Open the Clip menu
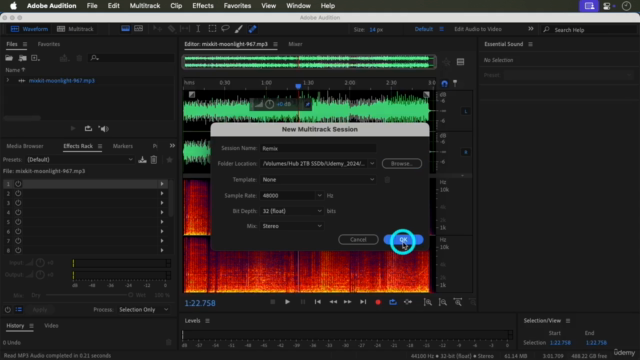 (x=176, y=6)
